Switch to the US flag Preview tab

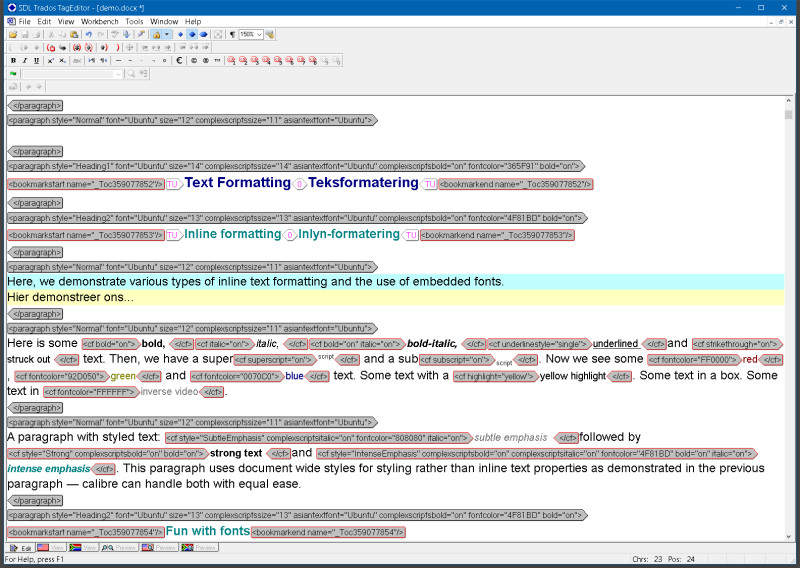pos(159,548)
